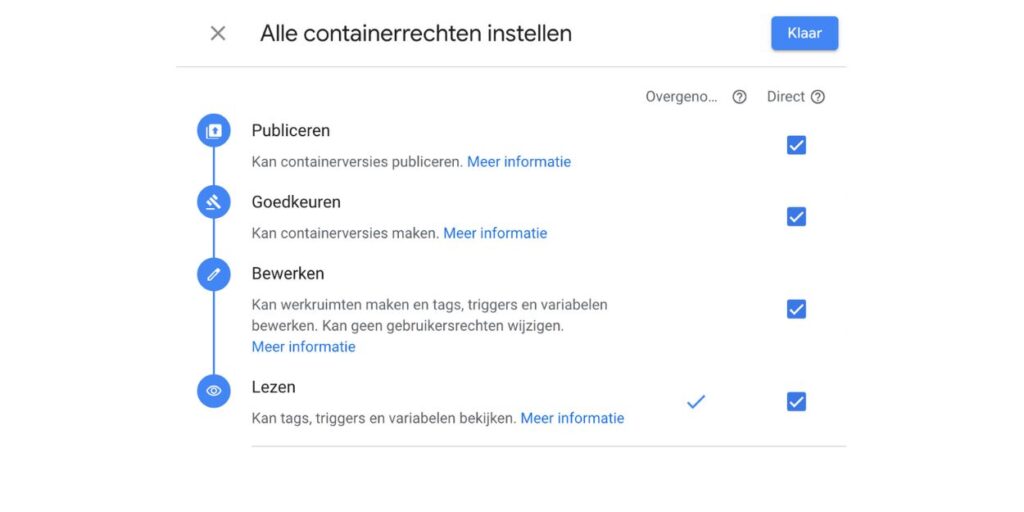Toggle the Bewerken direct checkbox

pyautogui.click(x=796, y=309)
